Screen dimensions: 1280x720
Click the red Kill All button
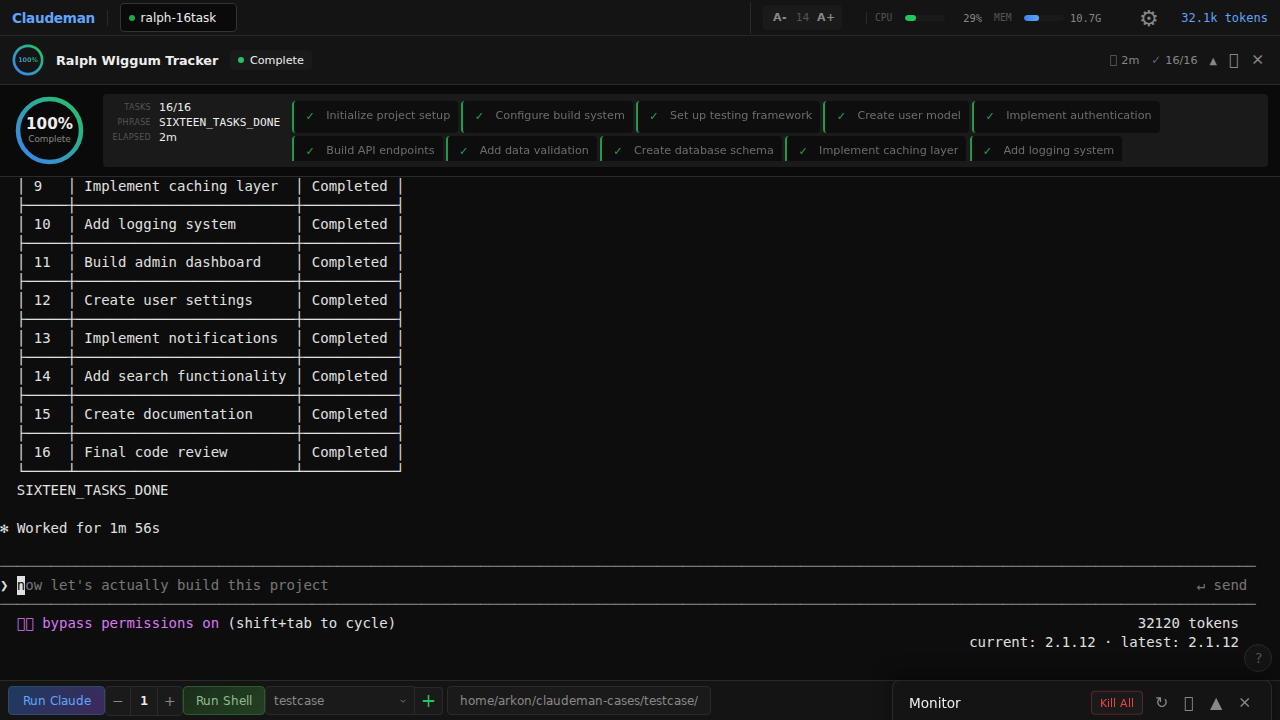(1117, 703)
